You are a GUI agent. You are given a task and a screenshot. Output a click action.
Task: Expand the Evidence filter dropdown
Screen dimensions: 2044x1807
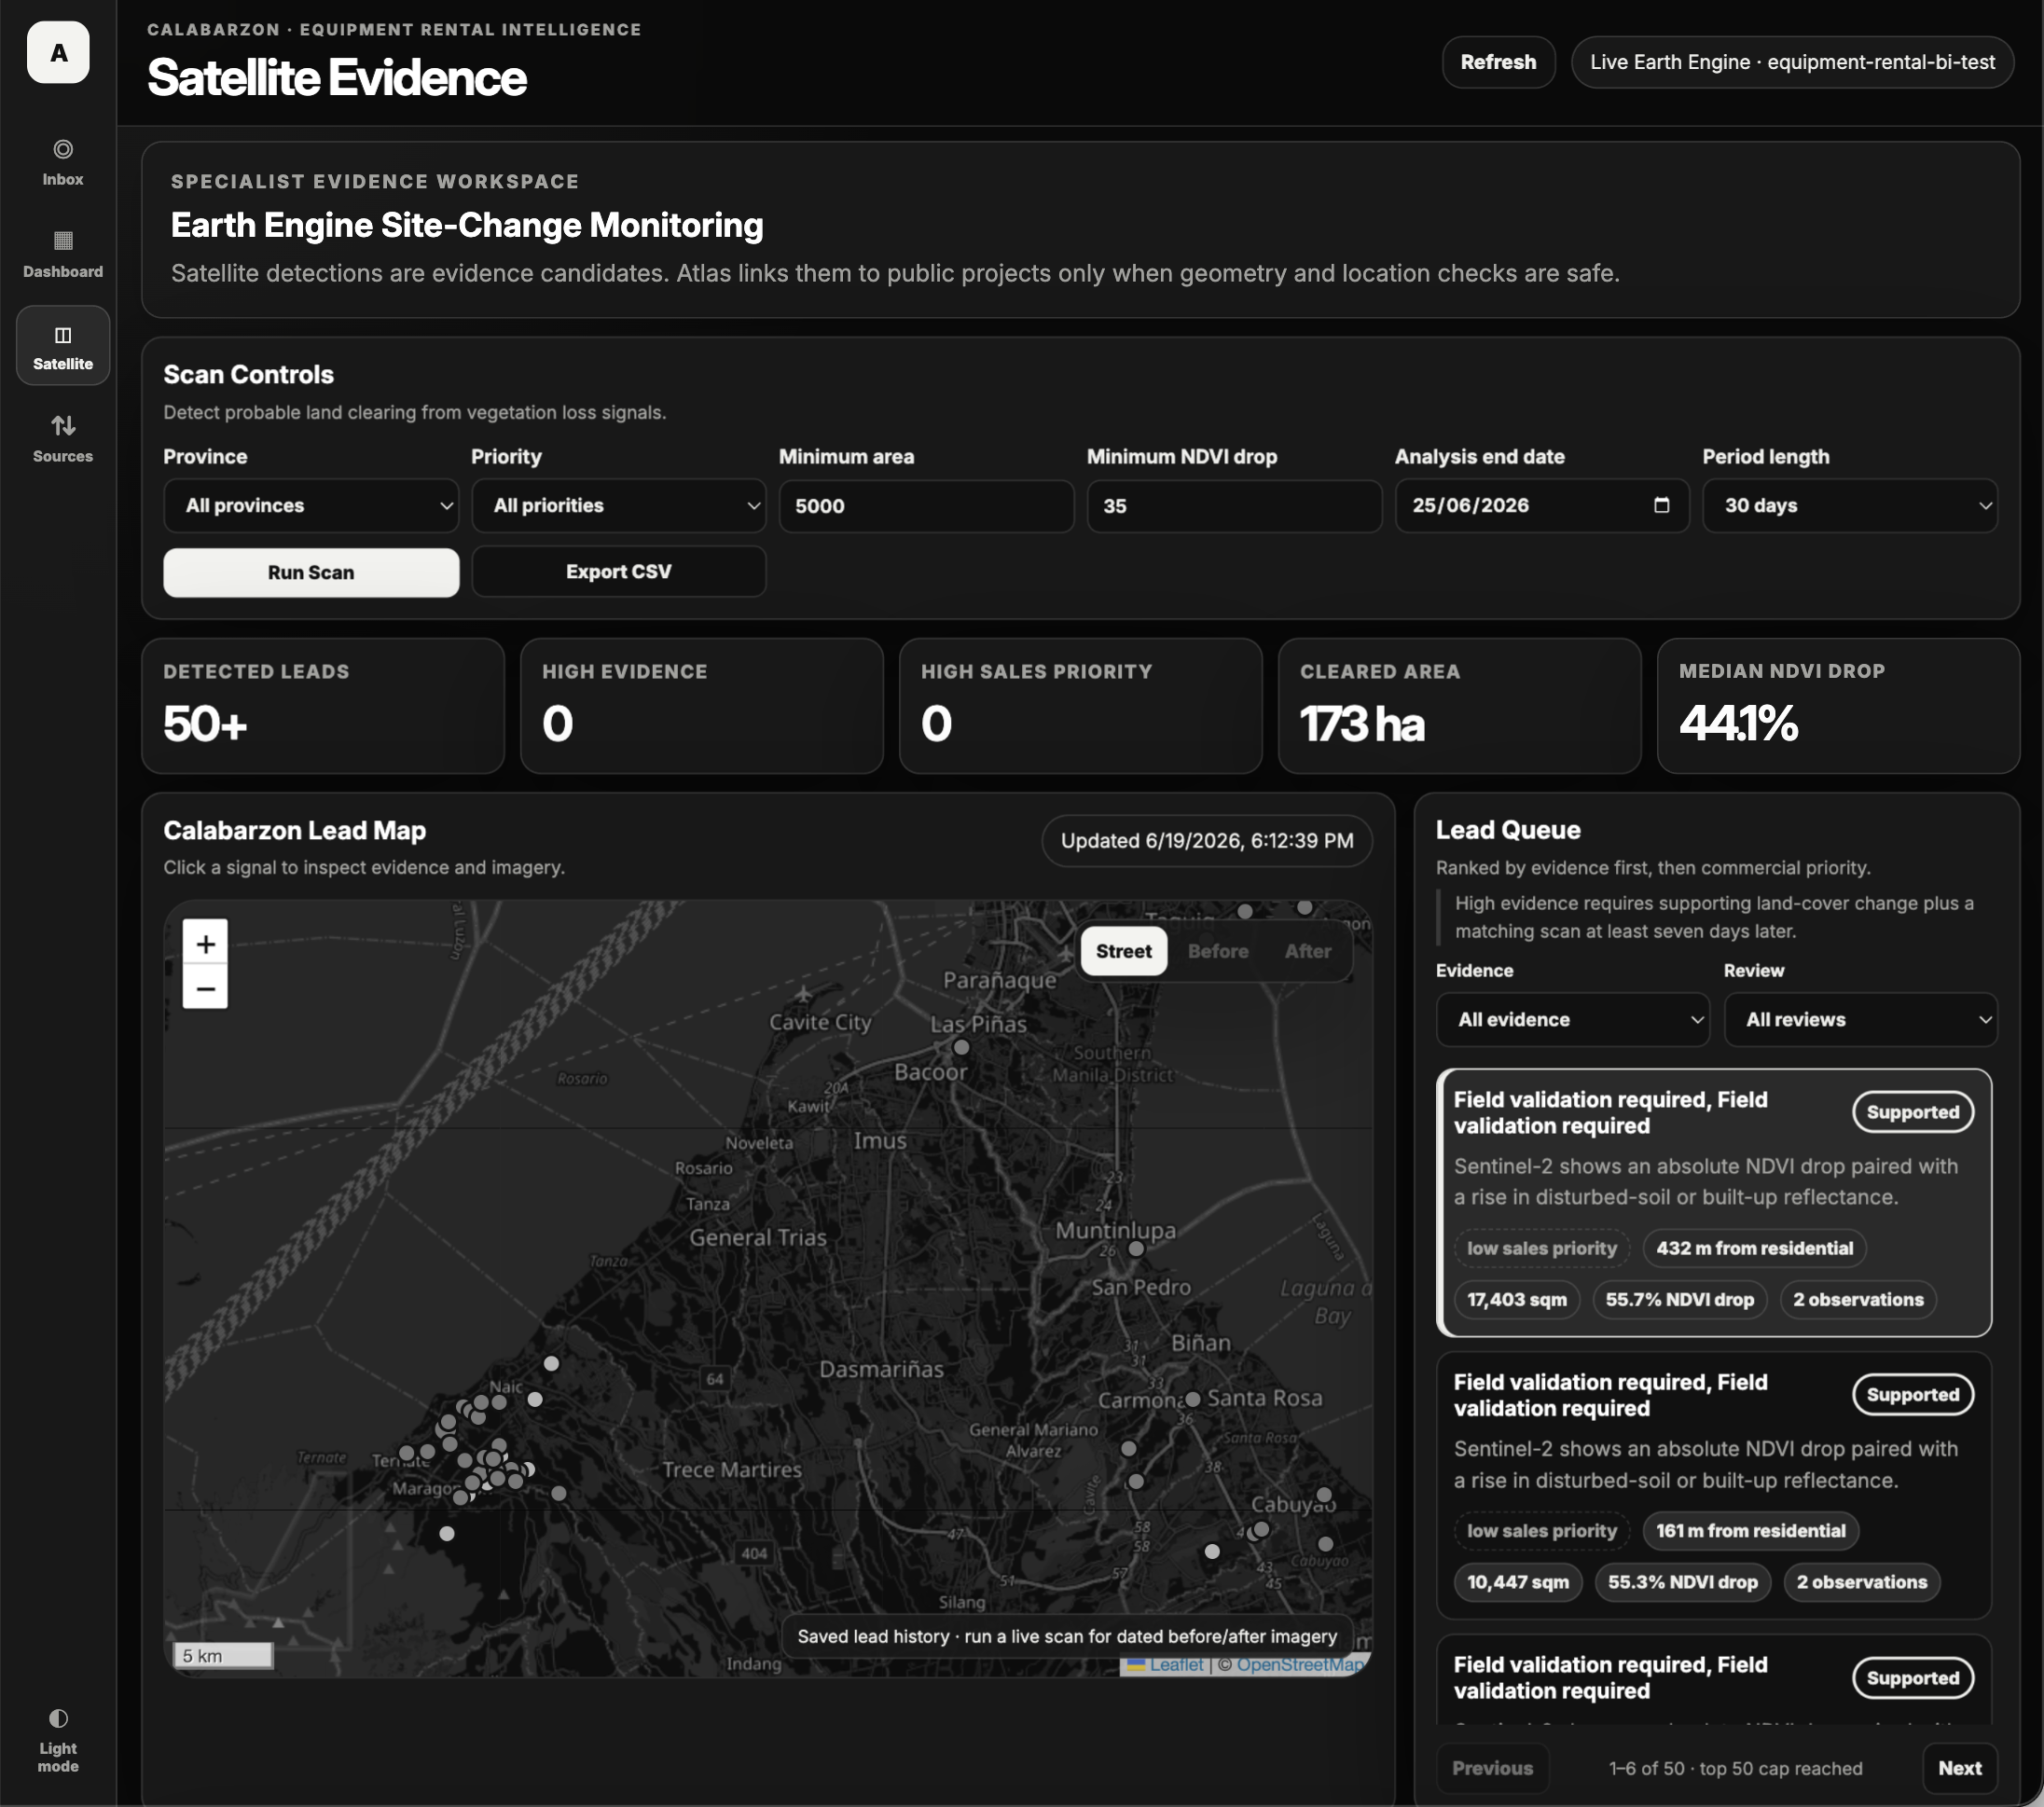(x=1573, y=1019)
